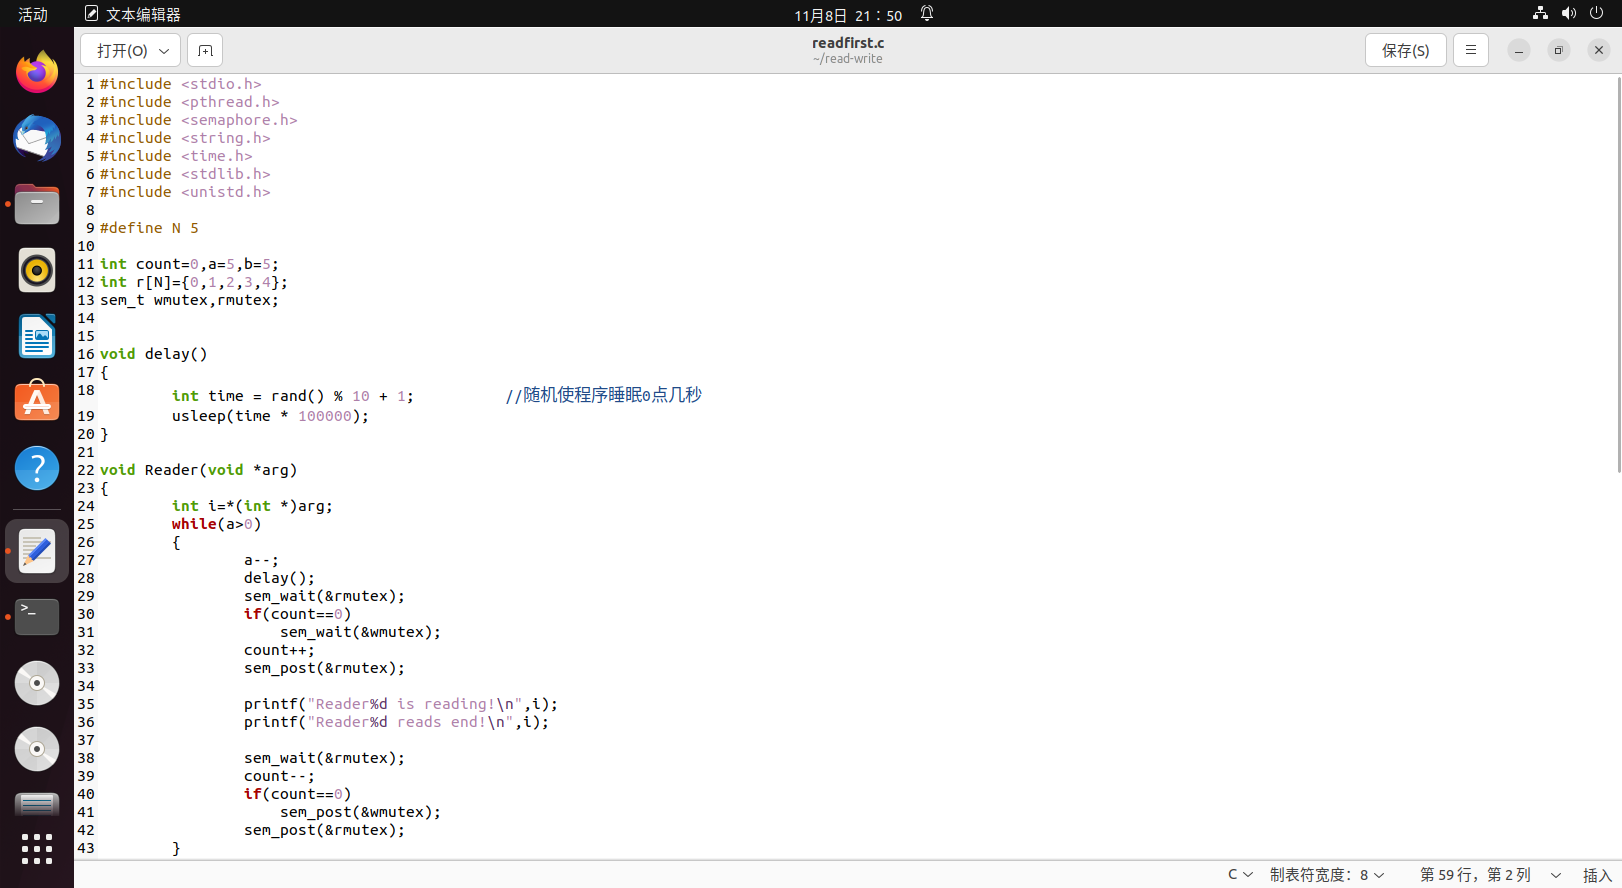Click int r[N]={0,1,2,3,4}; line
The width and height of the screenshot is (1622, 888).
pos(194,282)
